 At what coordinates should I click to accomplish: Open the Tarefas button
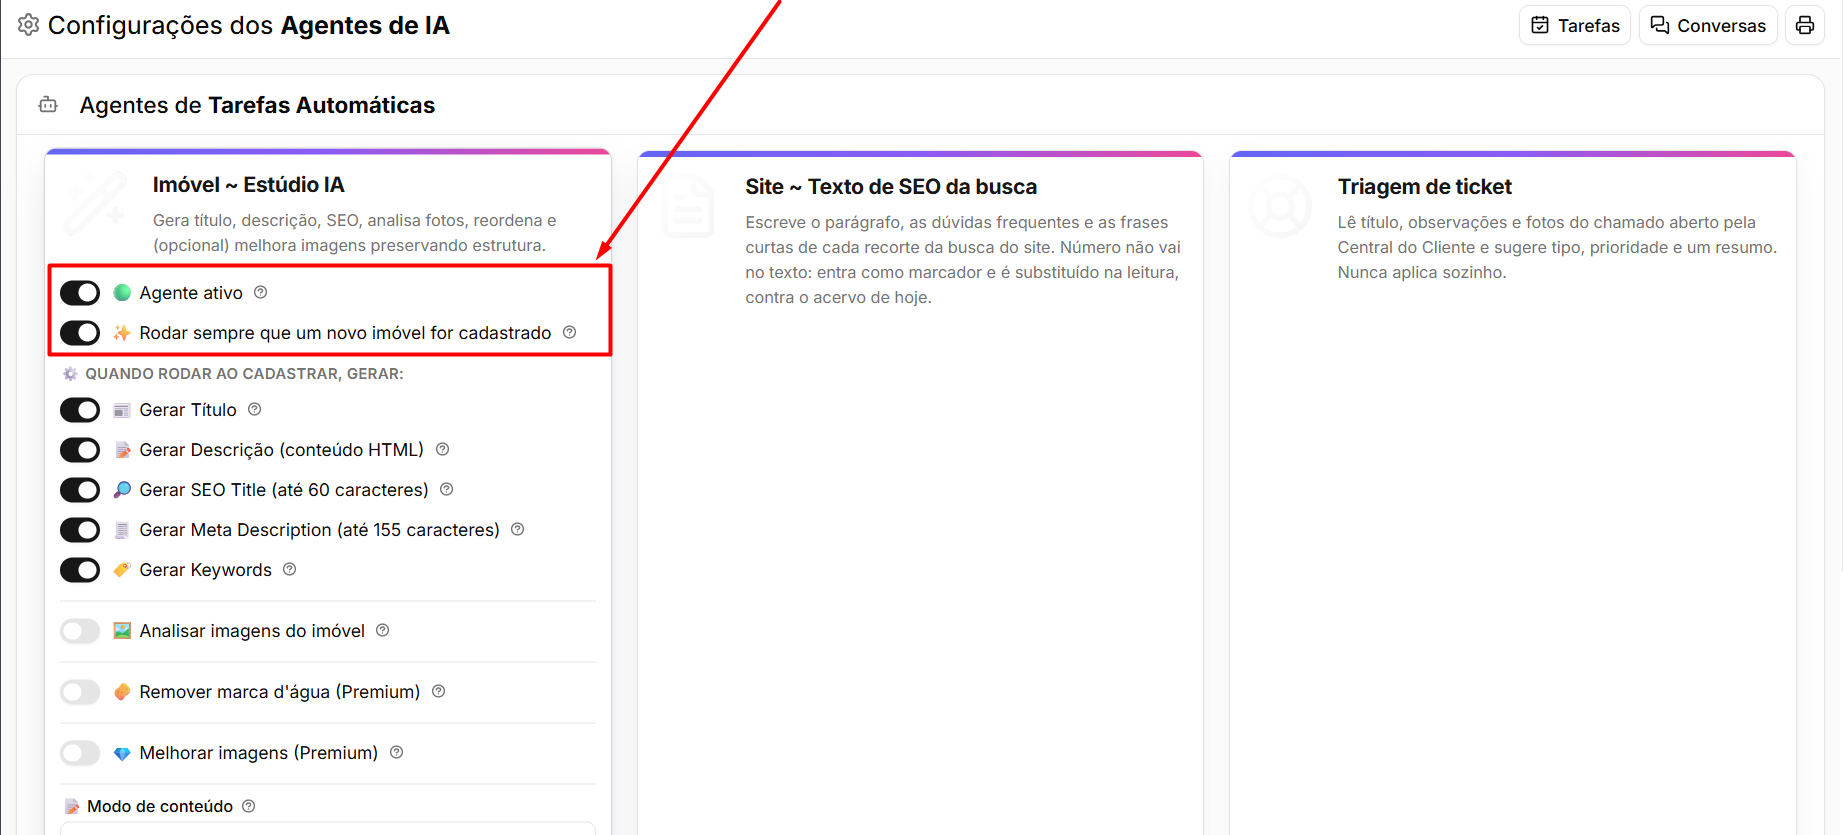click(x=1575, y=25)
